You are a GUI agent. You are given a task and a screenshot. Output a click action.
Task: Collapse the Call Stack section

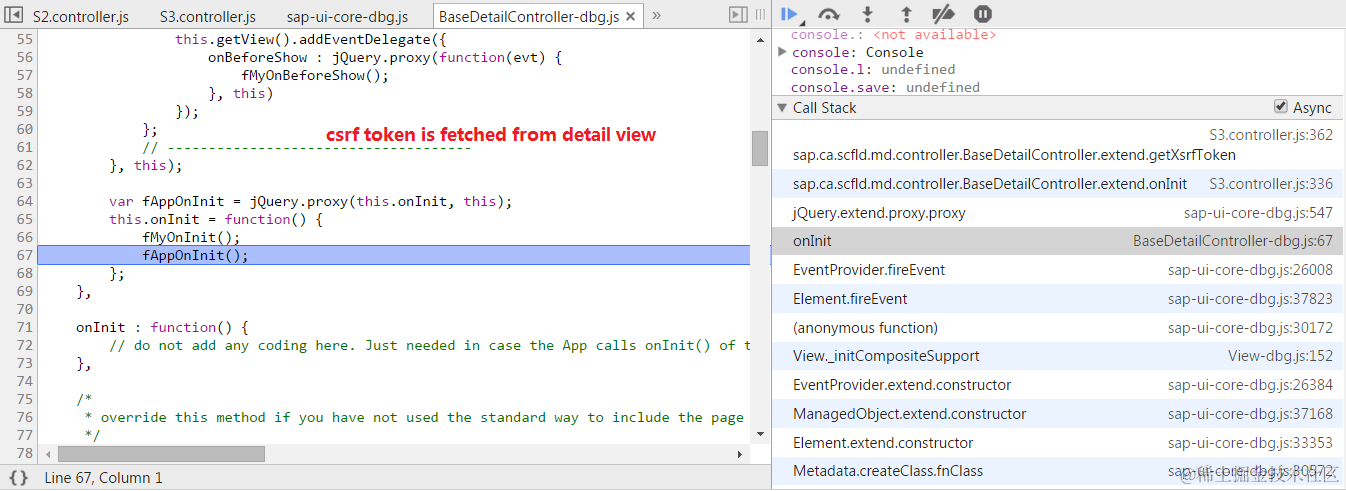point(782,108)
